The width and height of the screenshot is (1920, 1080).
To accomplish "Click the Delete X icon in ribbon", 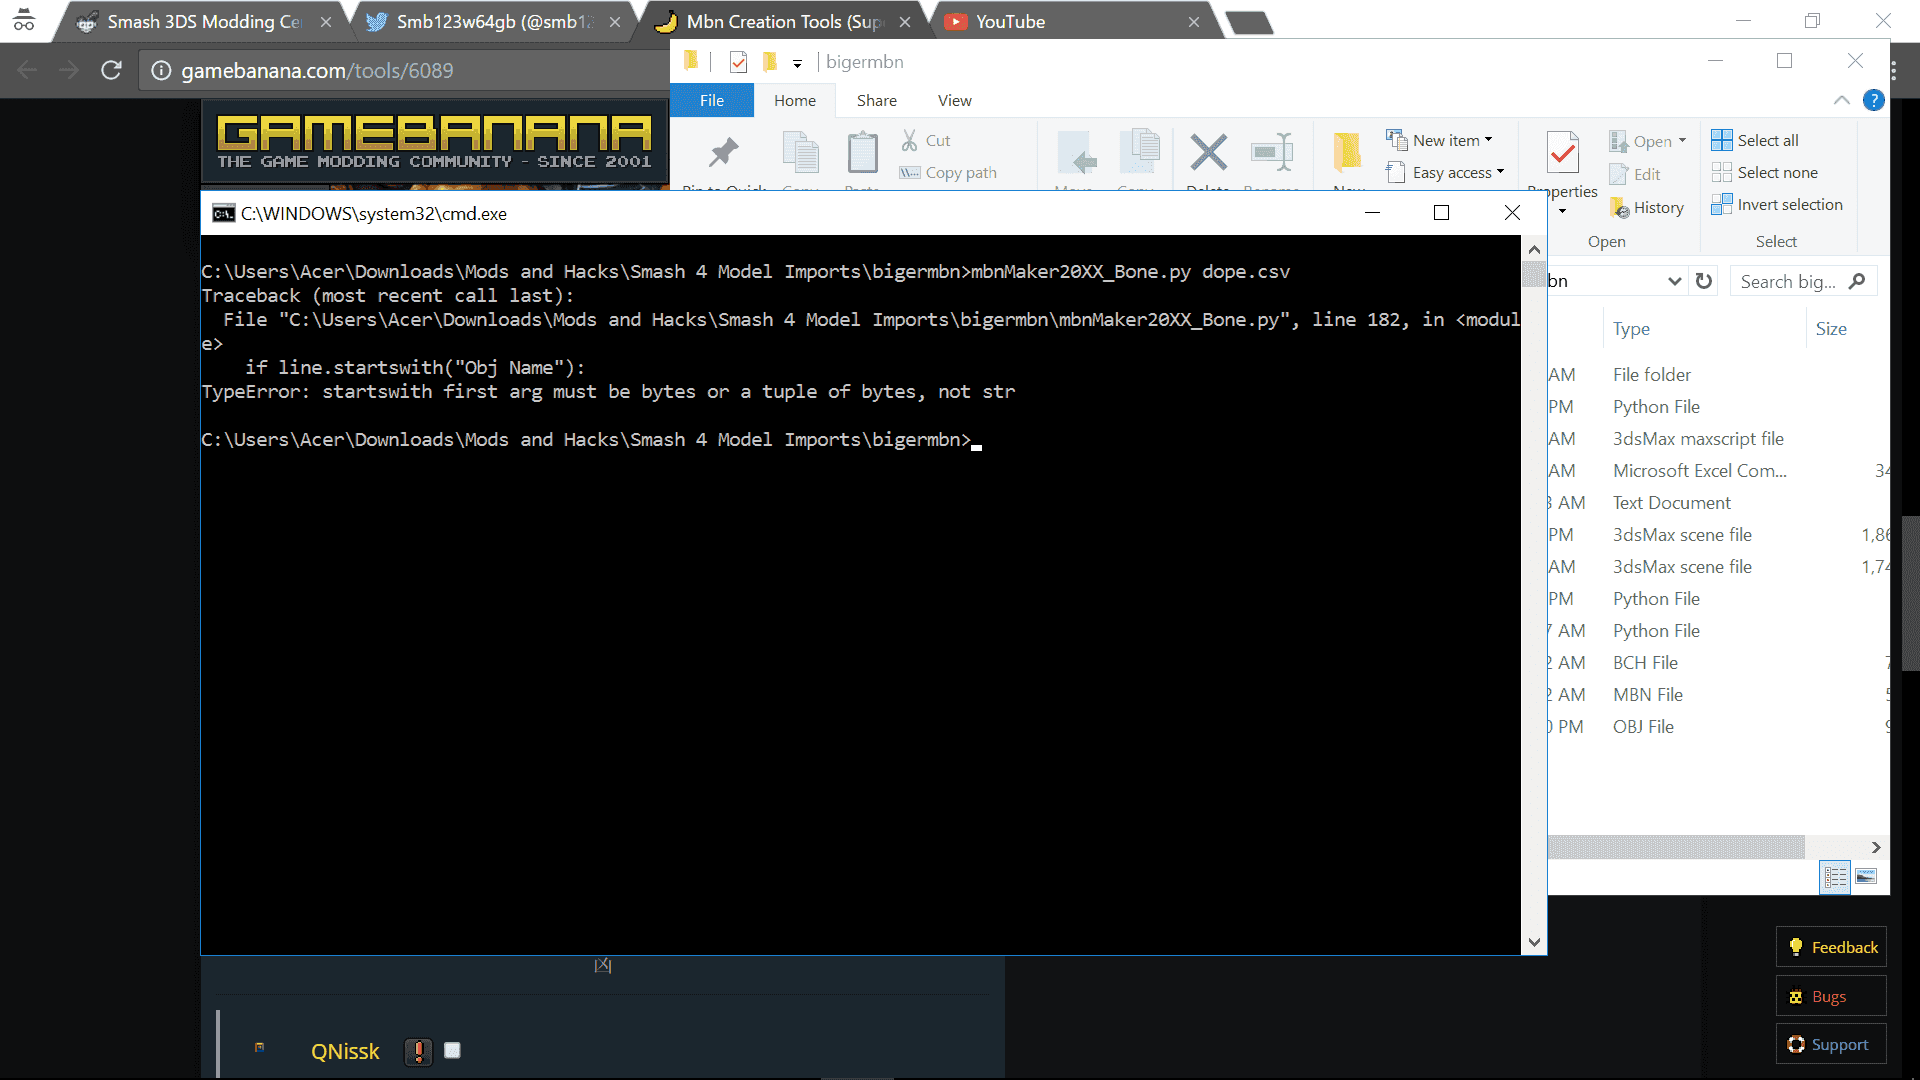I will tap(1208, 153).
